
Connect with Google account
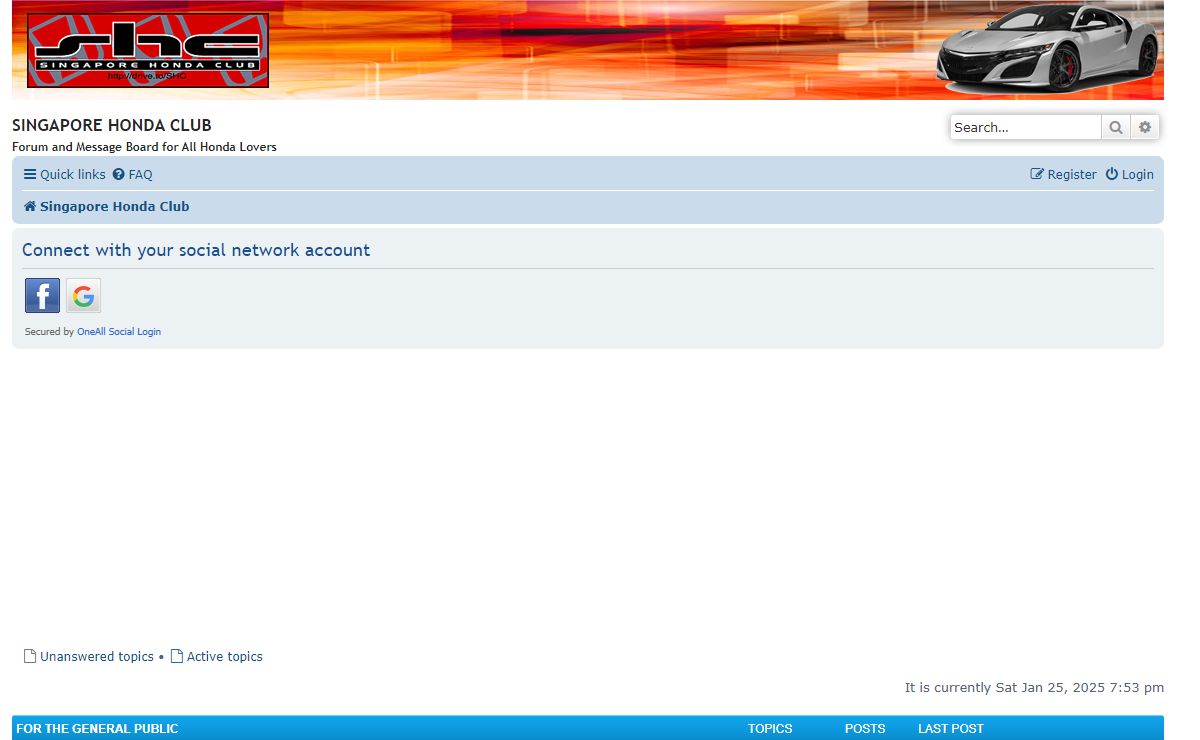point(84,296)
